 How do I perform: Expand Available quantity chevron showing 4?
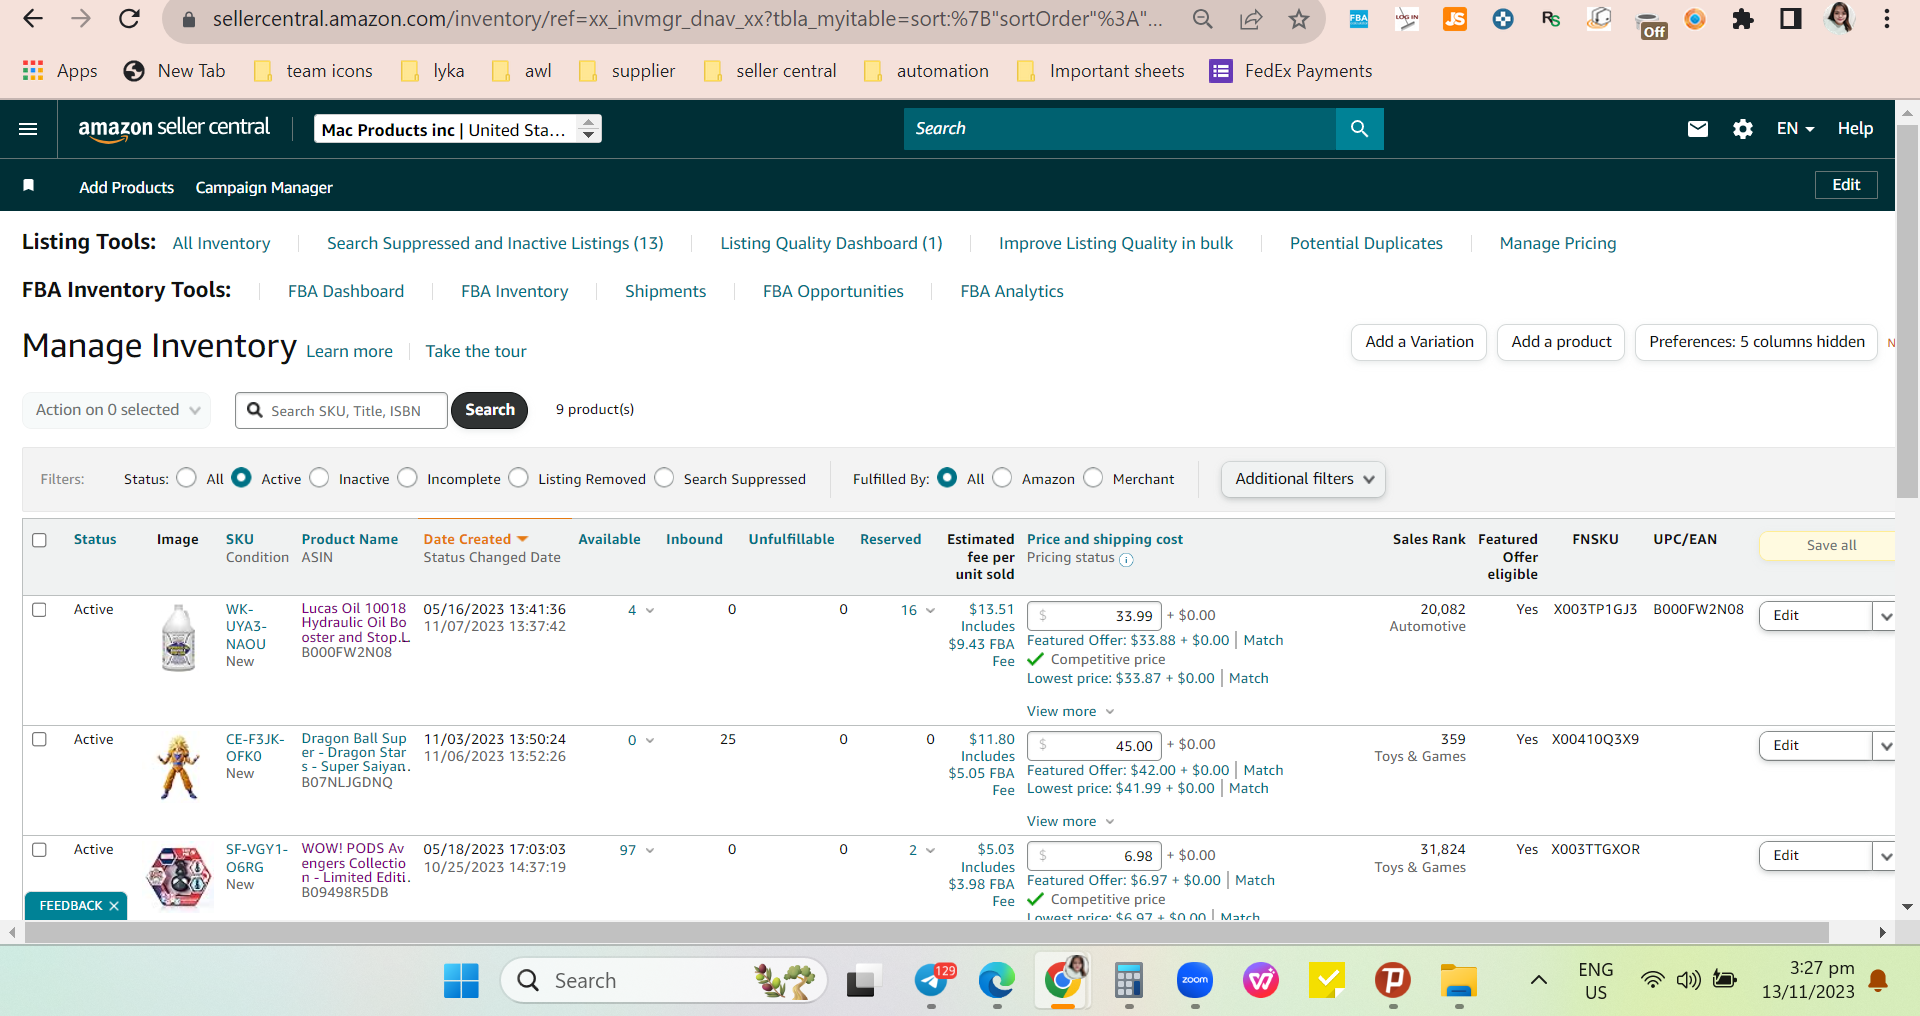[x=650, y=611]
